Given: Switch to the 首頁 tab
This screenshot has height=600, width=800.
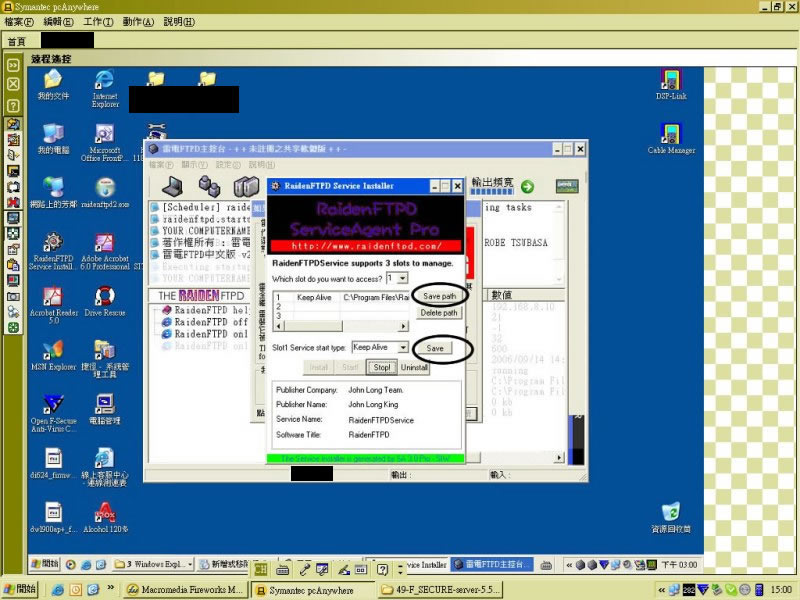Looking at the screenshot, I should coord(17,41).
